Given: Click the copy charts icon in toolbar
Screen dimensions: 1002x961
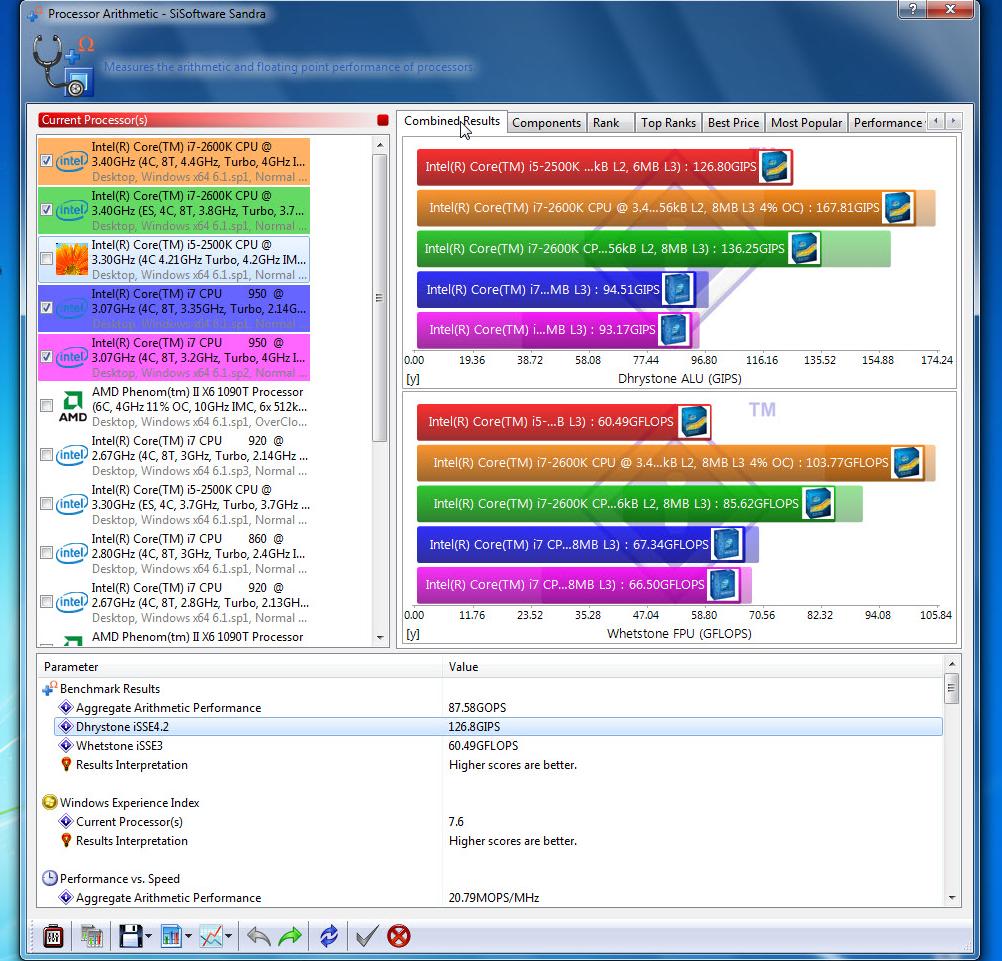Looking at the screenshot, I should tap(92, 937).
